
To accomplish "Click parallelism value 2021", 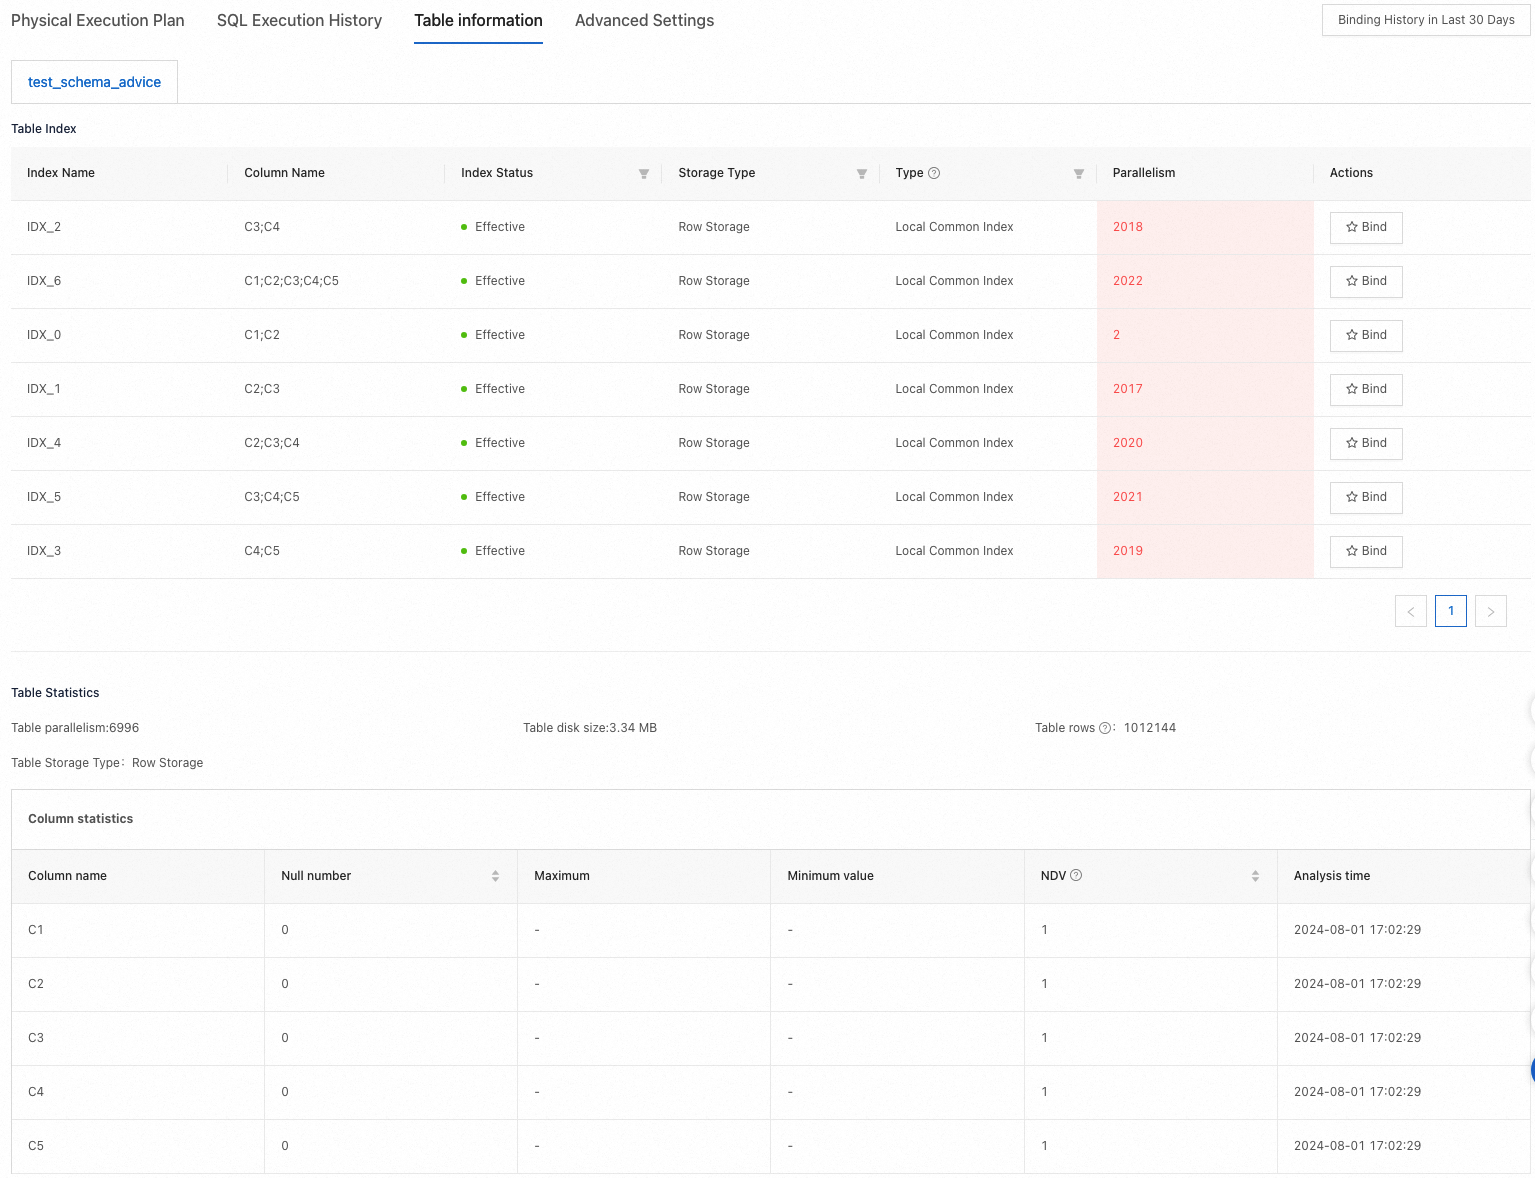I will click(x=1128, y=497).
